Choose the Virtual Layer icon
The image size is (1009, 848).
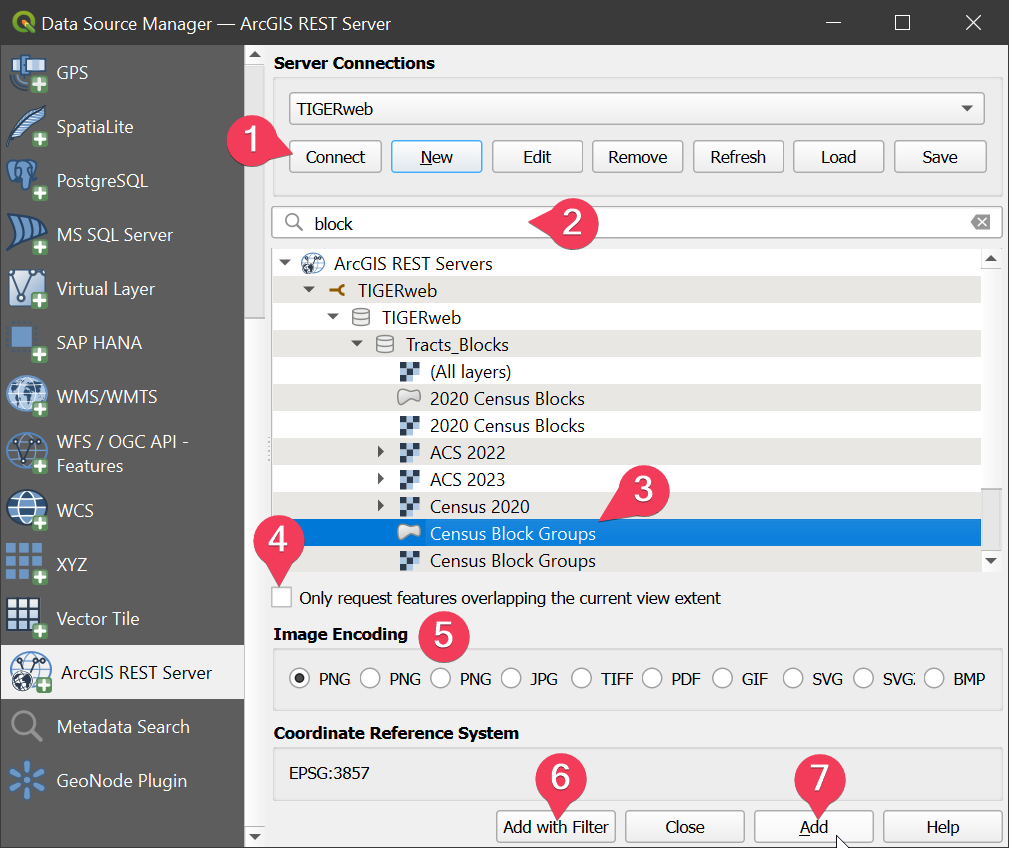pyautogui.click(x=26, y=289)
